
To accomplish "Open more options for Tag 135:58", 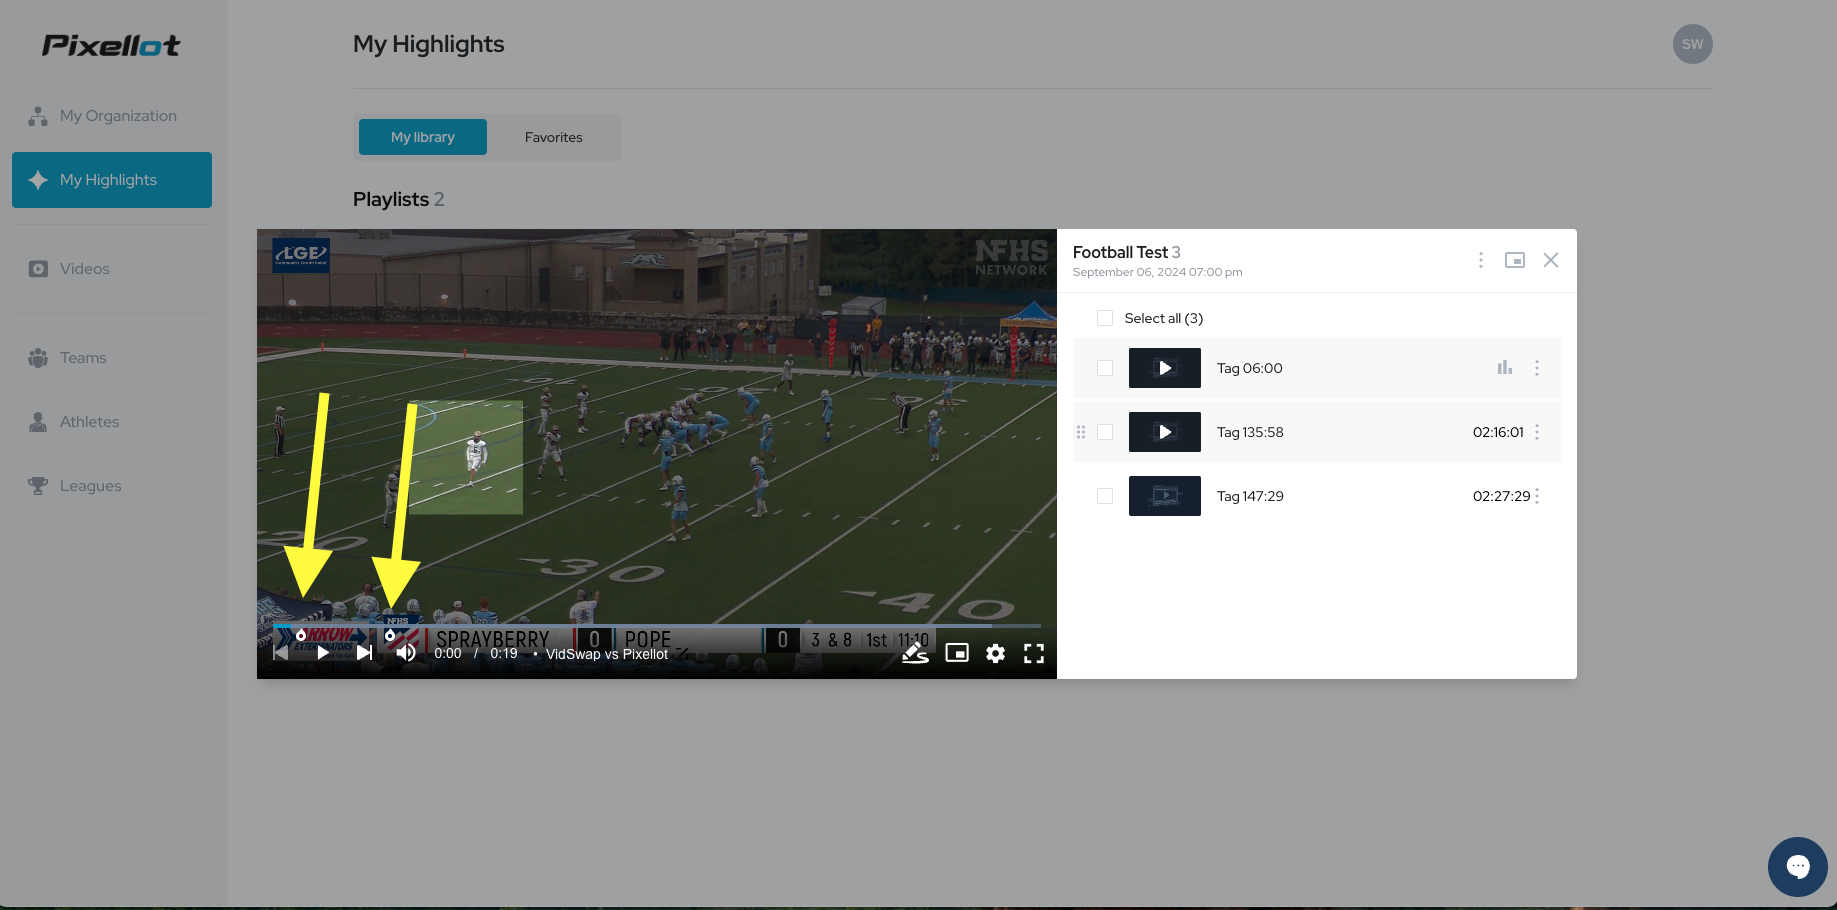I will point(1537,432).
